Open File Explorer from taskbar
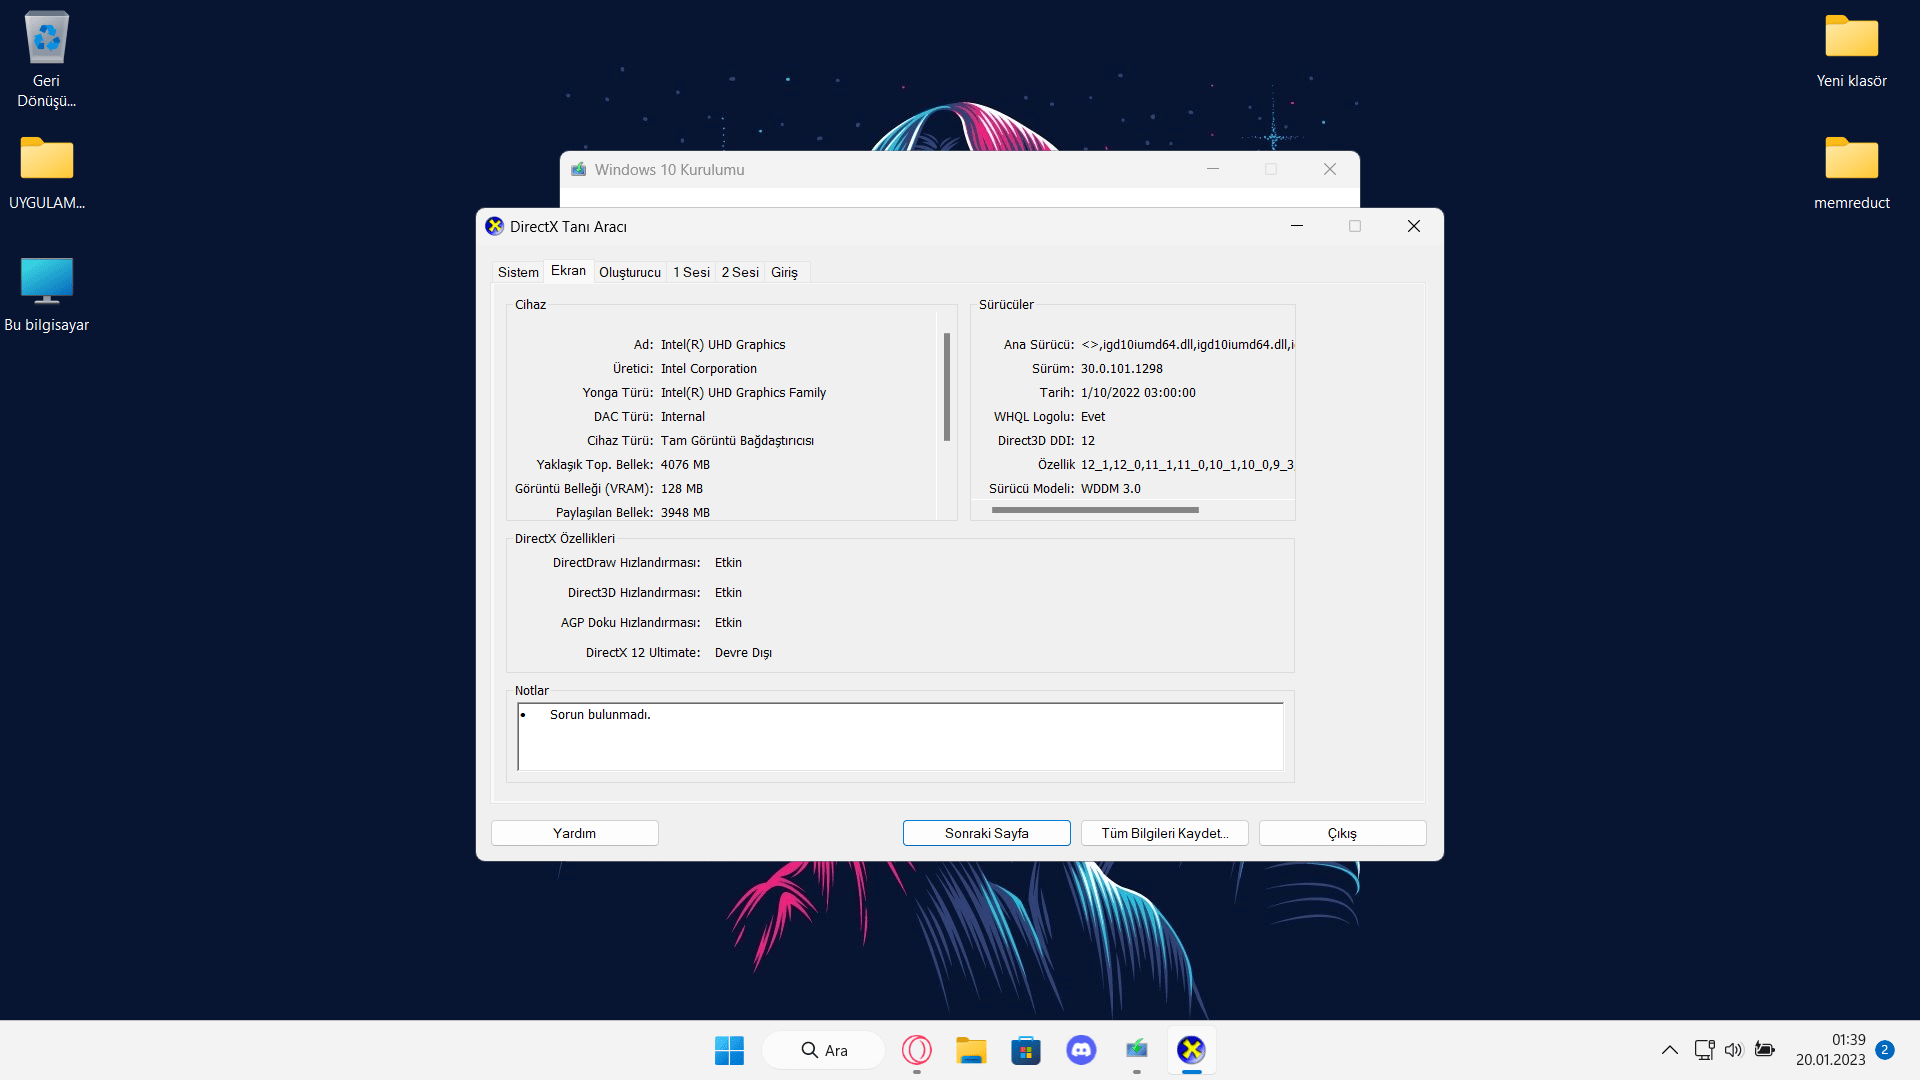 971,1050
